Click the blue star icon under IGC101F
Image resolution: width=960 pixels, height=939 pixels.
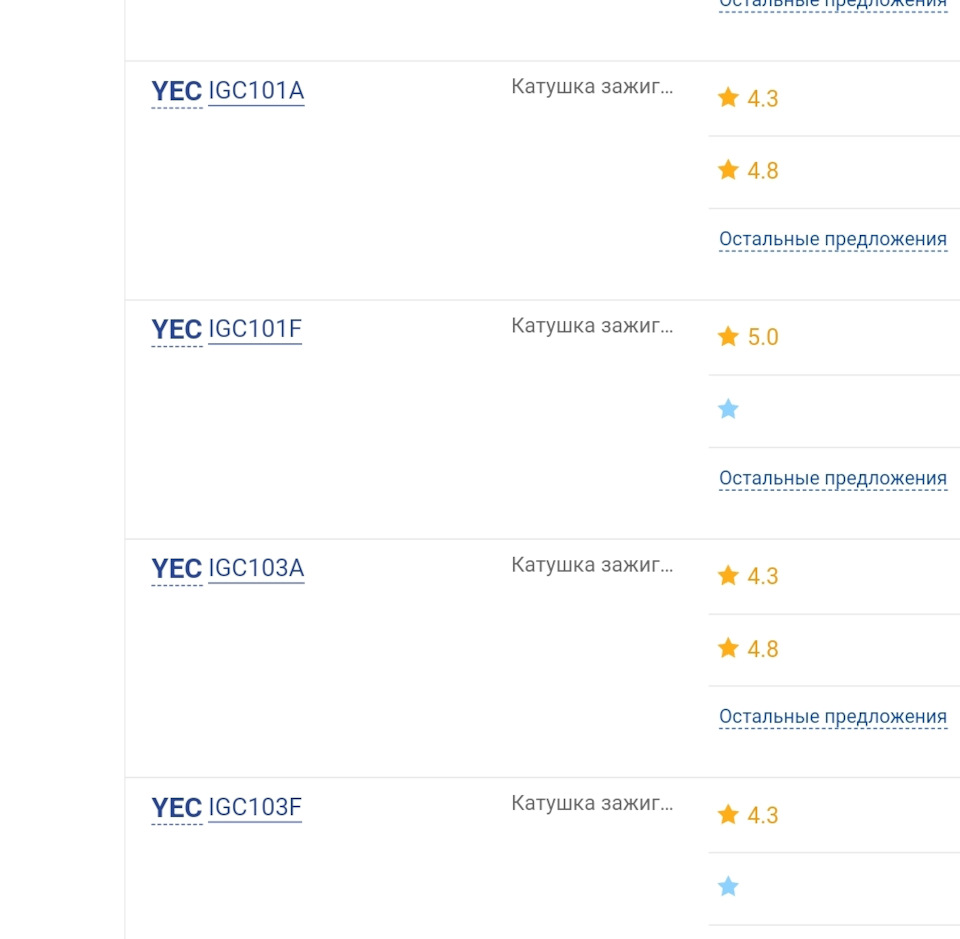click(728, 408)
